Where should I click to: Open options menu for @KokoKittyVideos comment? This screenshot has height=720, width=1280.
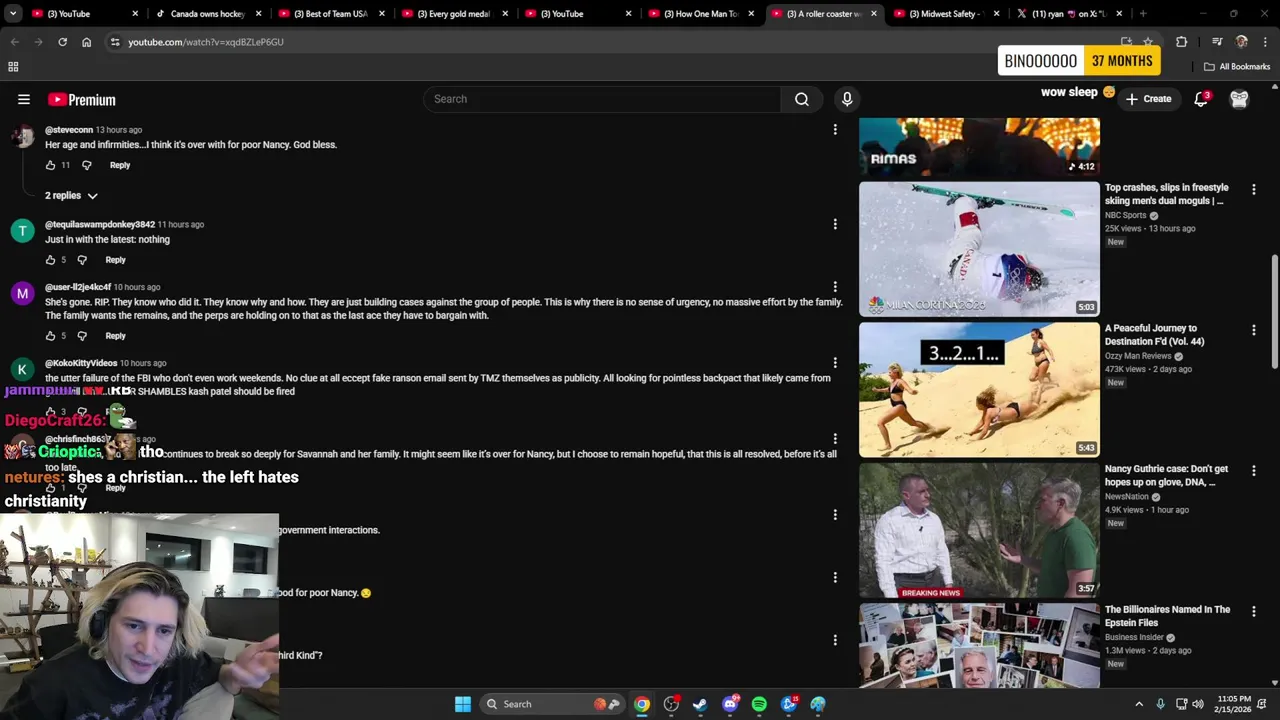835,363
